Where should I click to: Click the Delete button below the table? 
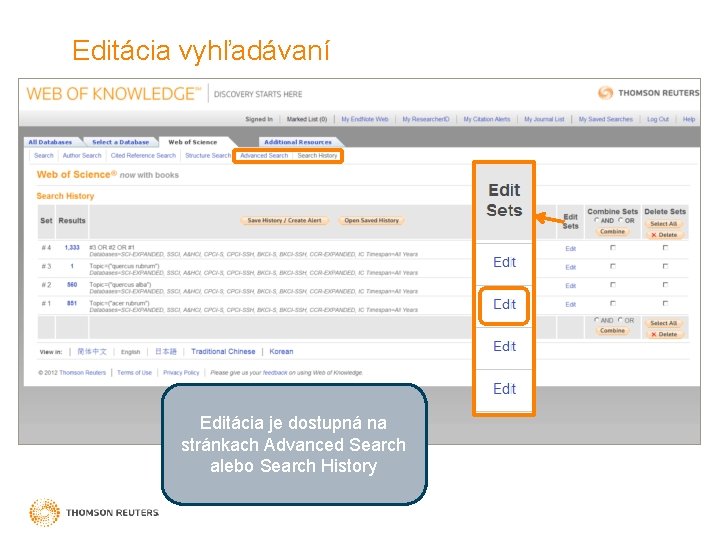point(664,334)
